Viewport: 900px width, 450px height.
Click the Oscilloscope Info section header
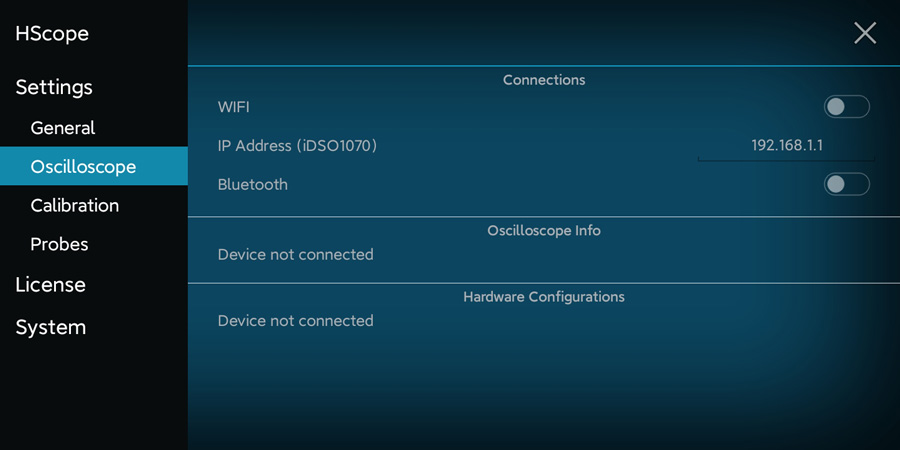(544, 231)
